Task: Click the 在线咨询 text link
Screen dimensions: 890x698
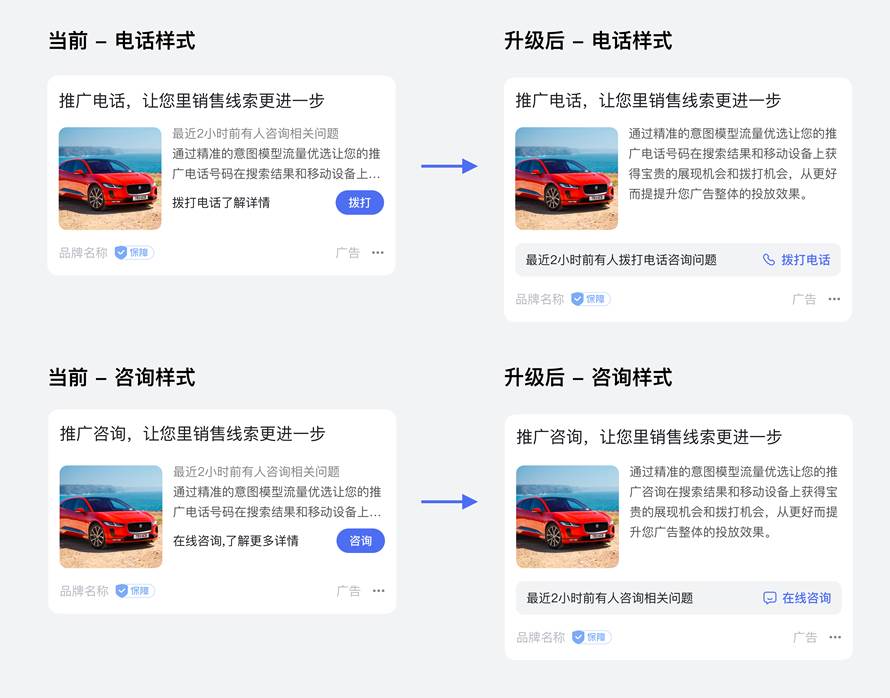Action: coord(806,598)
